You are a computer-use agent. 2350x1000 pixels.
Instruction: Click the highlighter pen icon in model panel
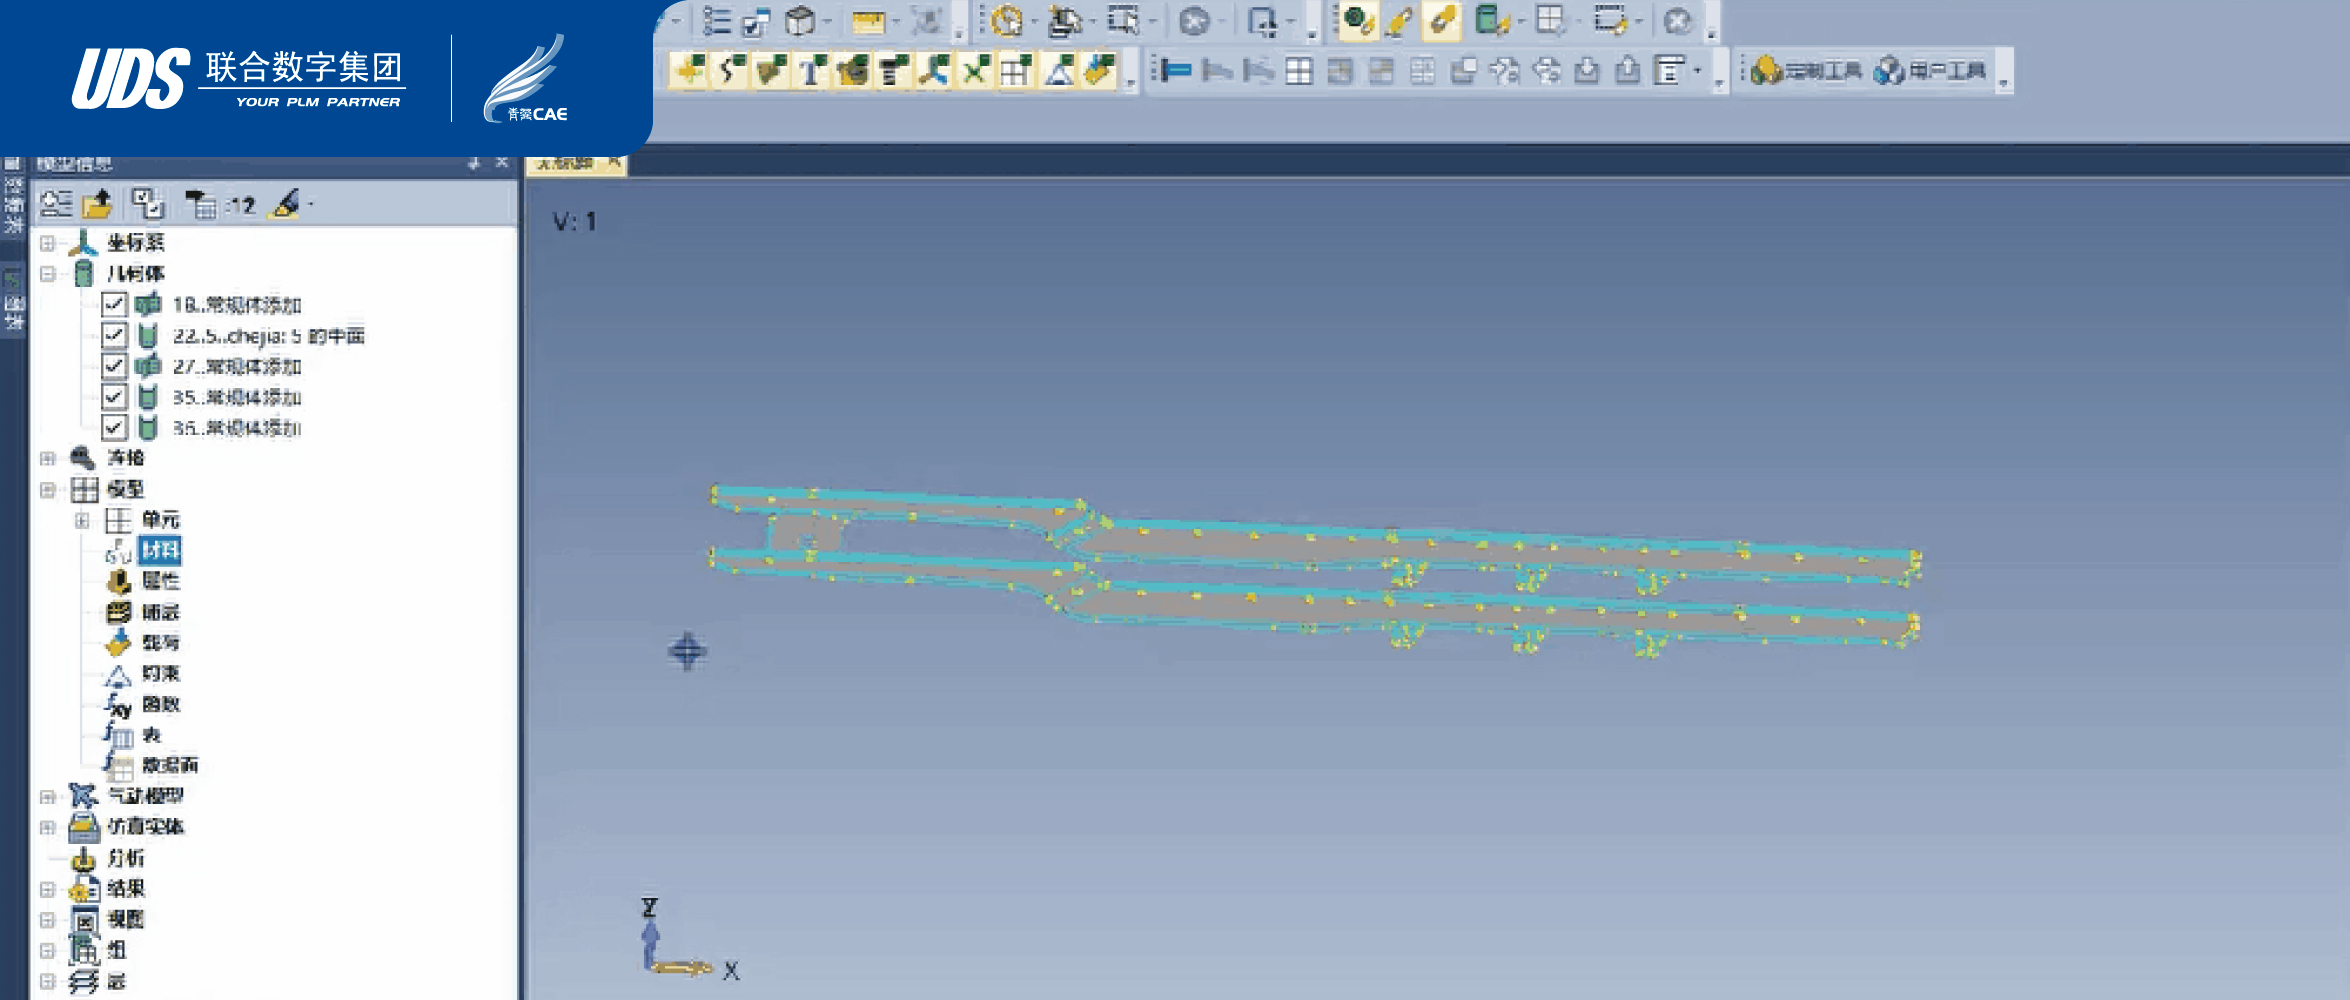[x=286, y=204]
